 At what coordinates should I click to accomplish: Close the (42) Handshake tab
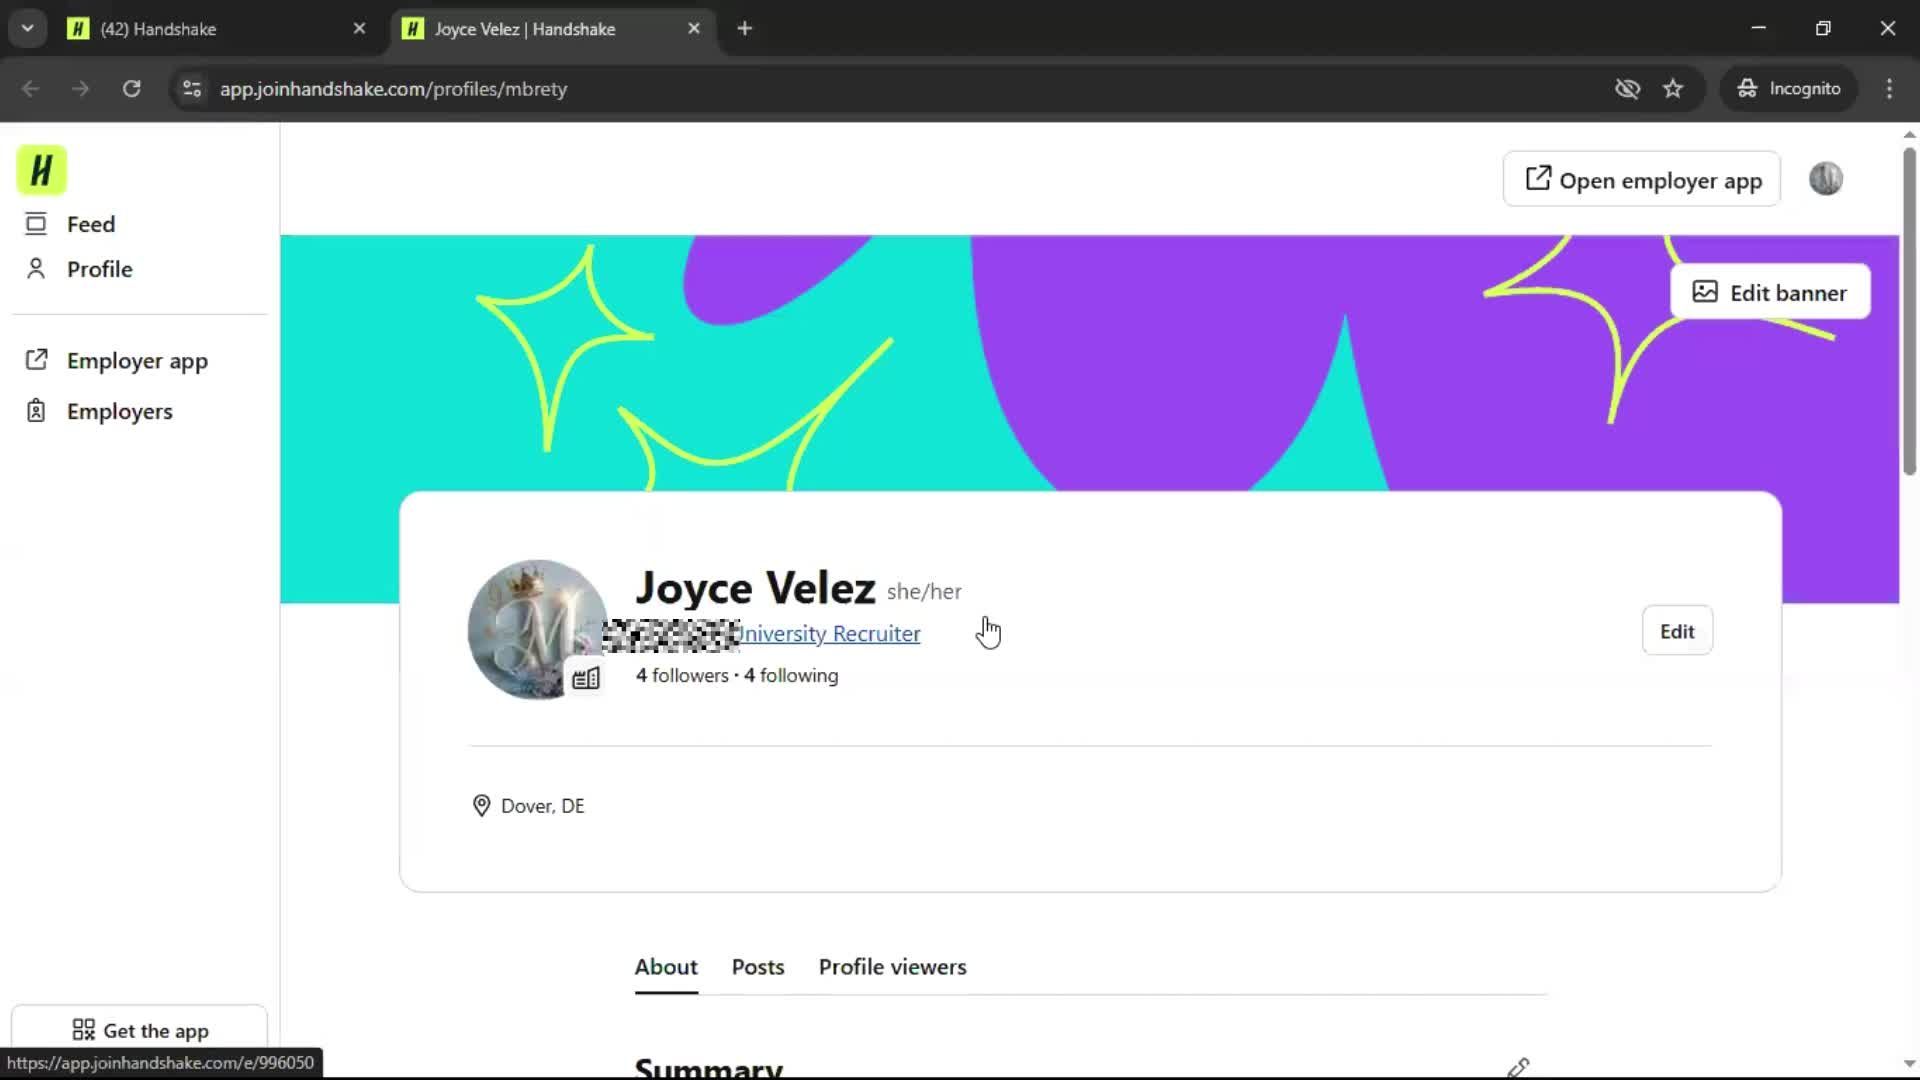pos(359,29)
